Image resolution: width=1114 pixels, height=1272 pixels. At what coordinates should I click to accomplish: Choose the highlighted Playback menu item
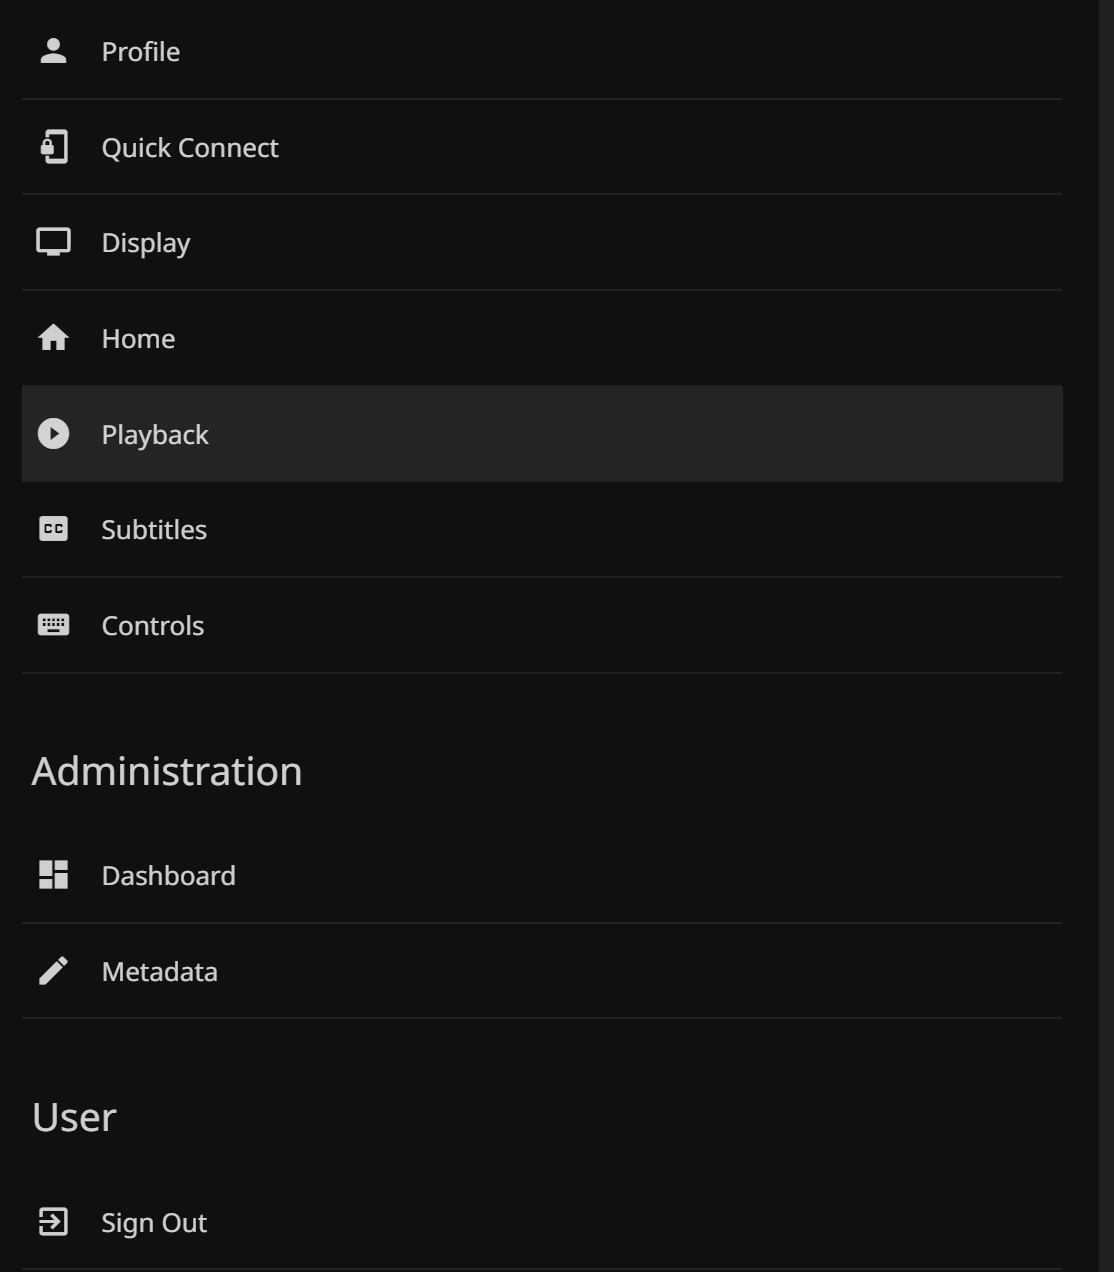[x=155, y=435]
